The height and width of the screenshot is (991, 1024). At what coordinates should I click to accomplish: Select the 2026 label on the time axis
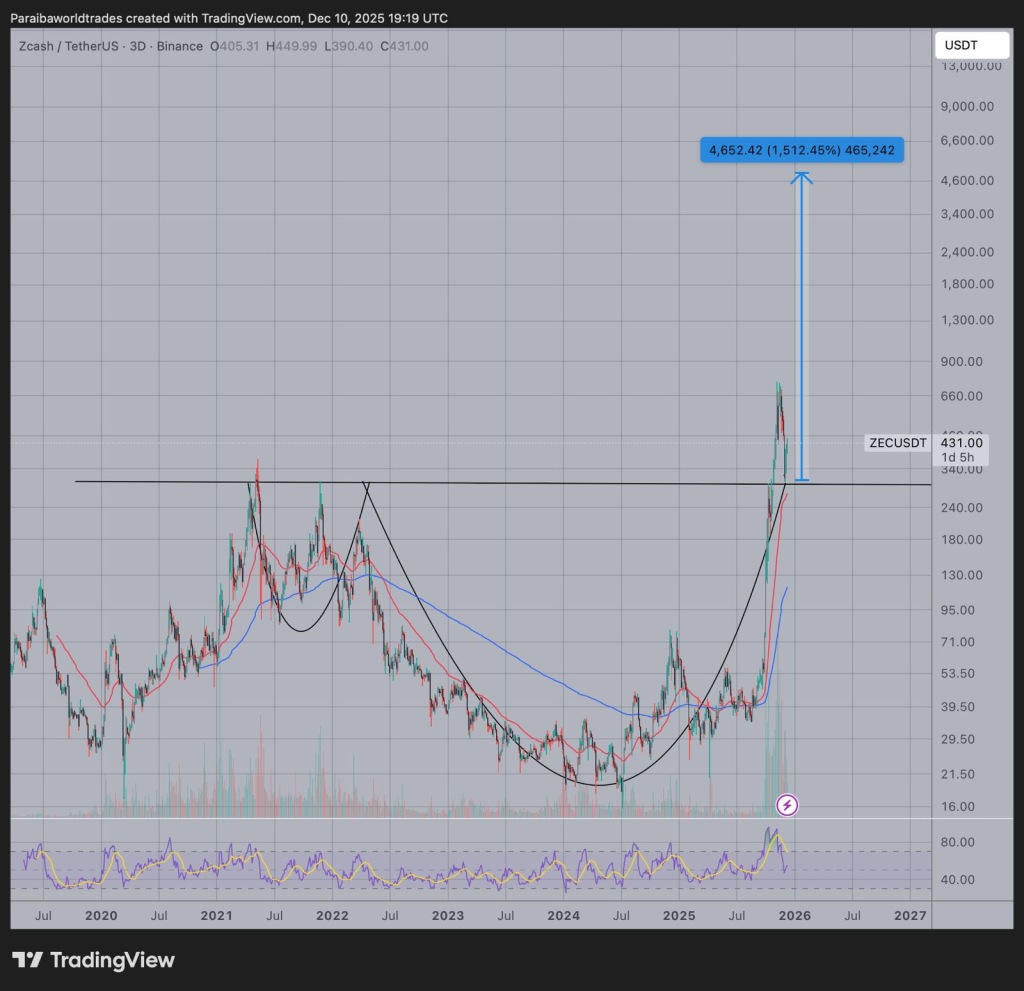[794, 915]
